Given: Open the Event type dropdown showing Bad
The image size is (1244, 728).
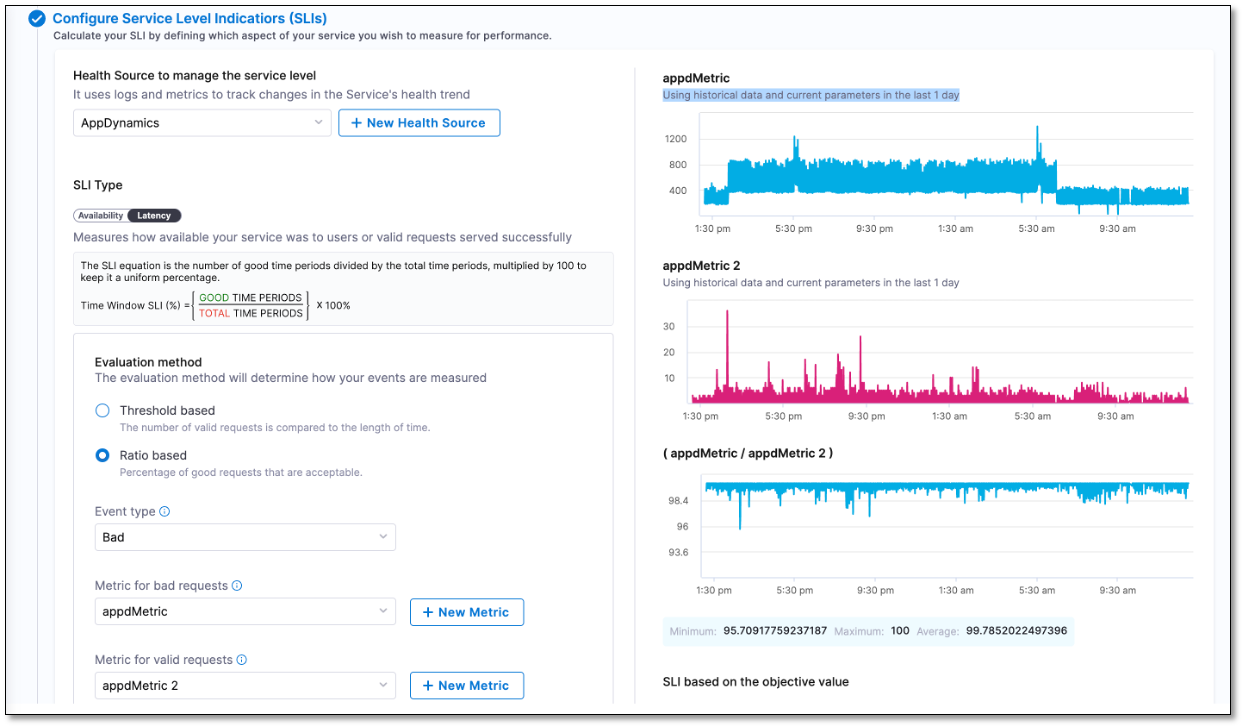Looking at the screenshot, I should pyautogui.click(x=245, y=537).
